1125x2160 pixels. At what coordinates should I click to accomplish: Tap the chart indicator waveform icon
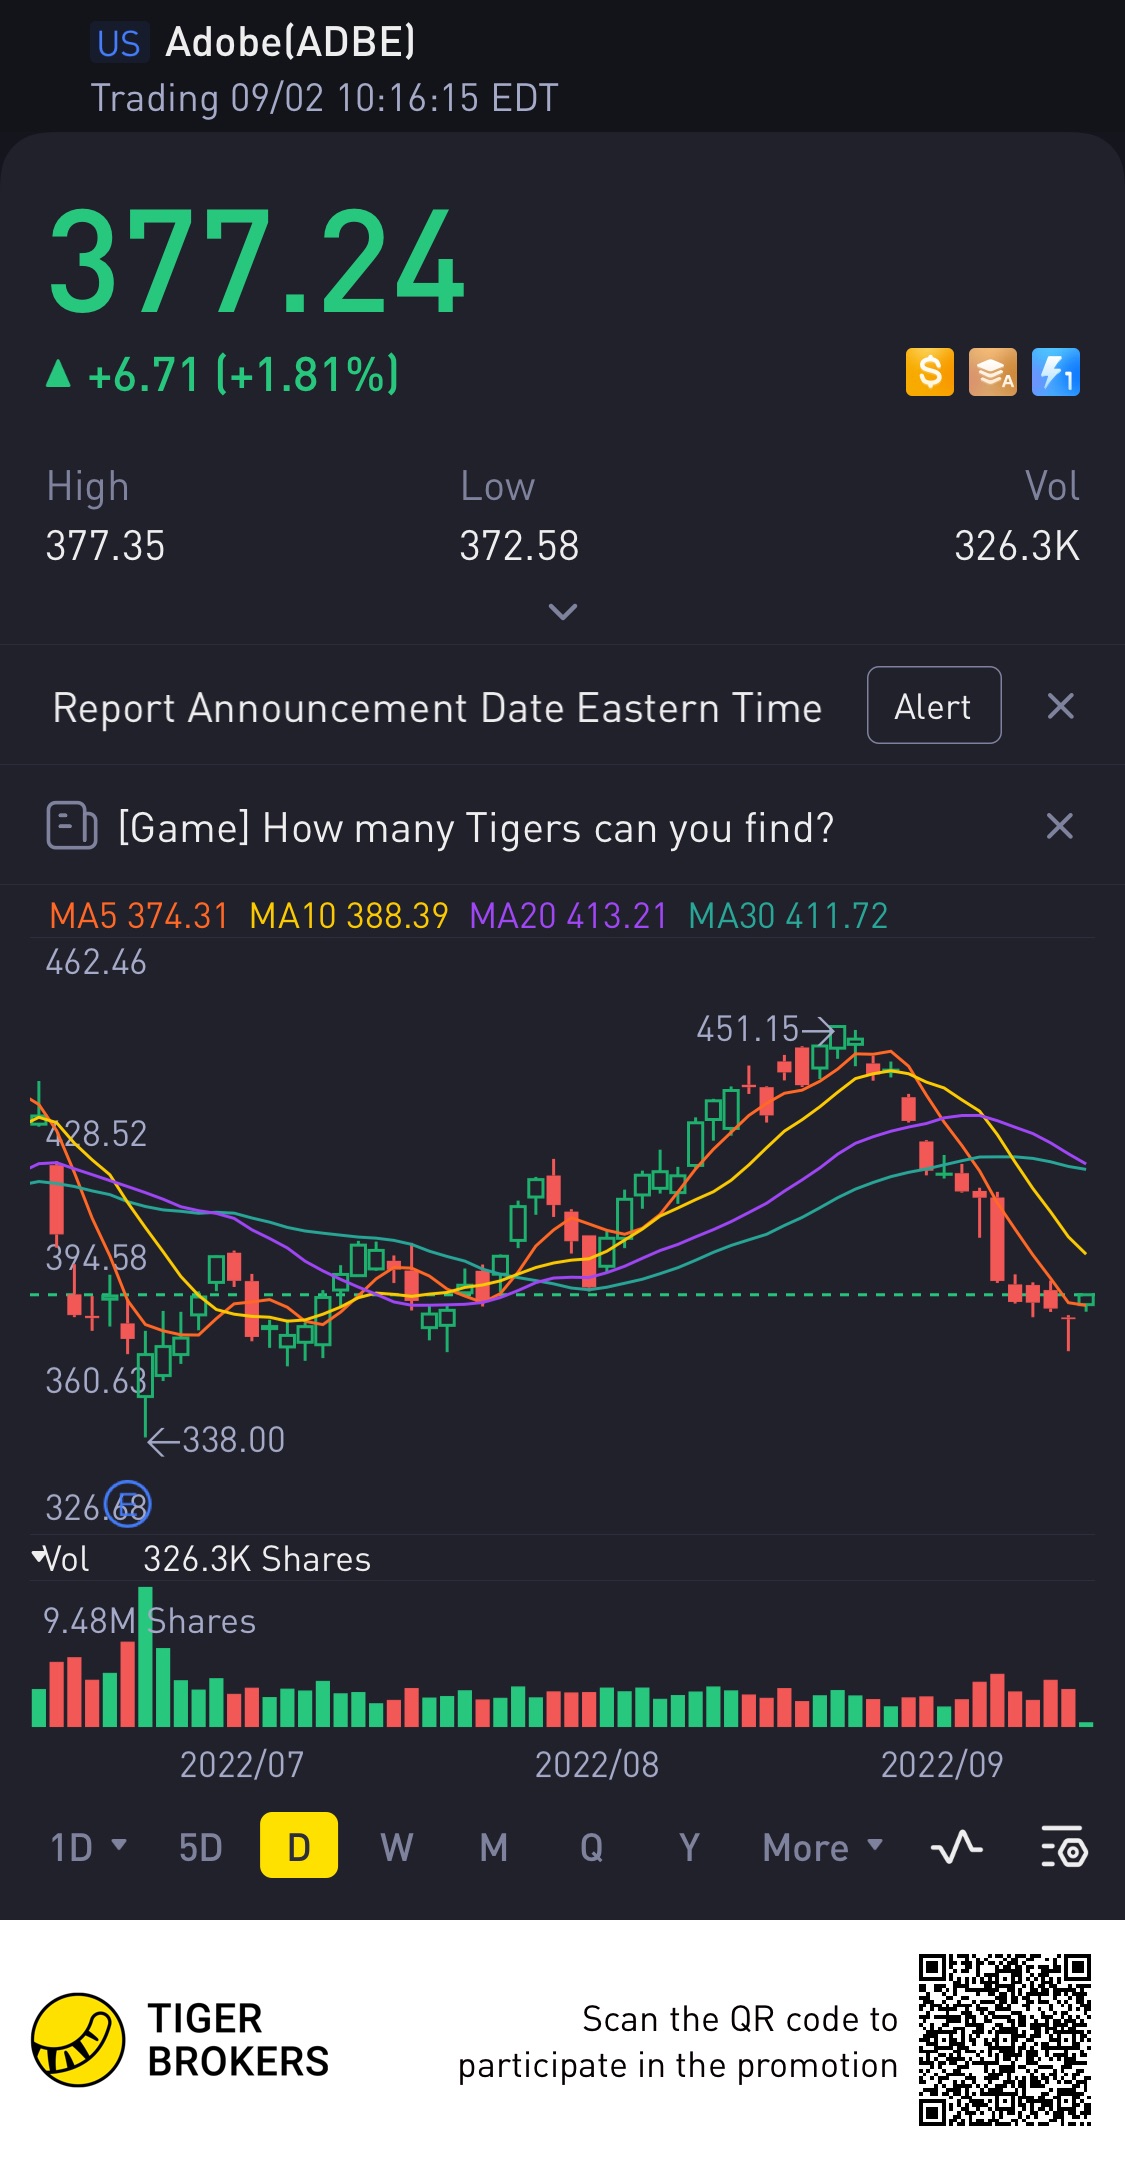[x=957, y=1847]
